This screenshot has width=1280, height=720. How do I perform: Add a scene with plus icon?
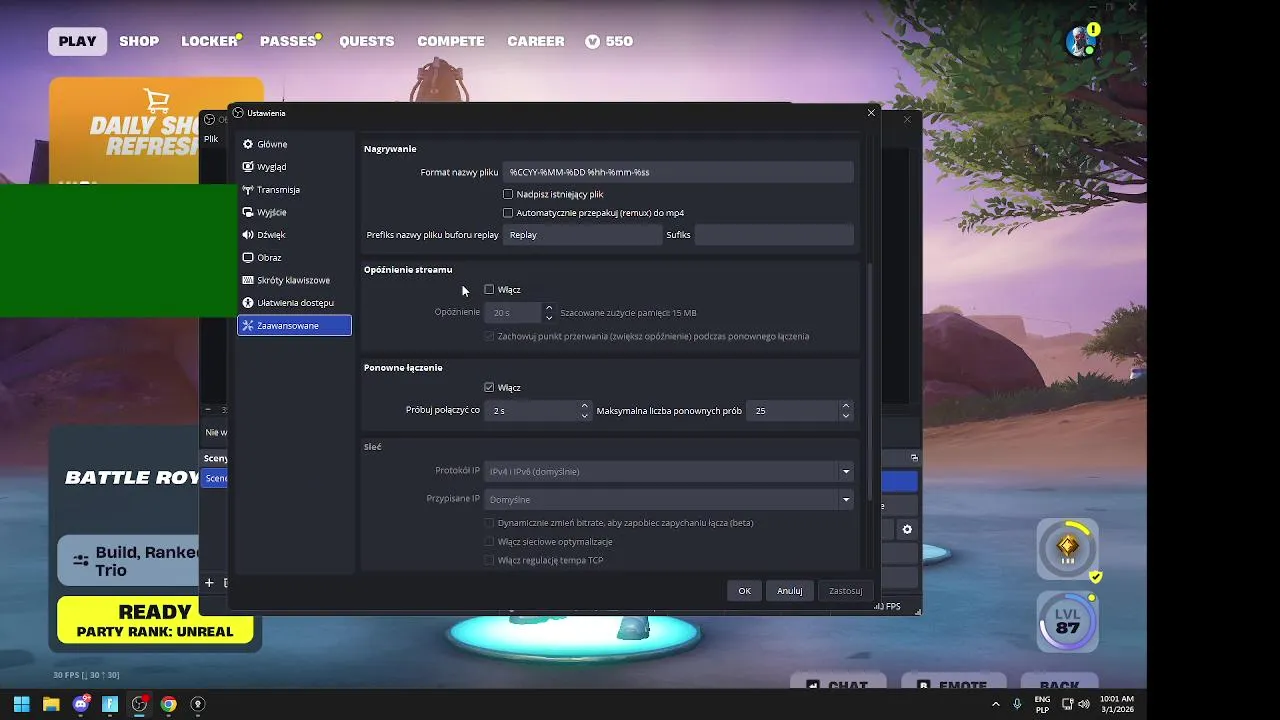(x=209, y=583)
